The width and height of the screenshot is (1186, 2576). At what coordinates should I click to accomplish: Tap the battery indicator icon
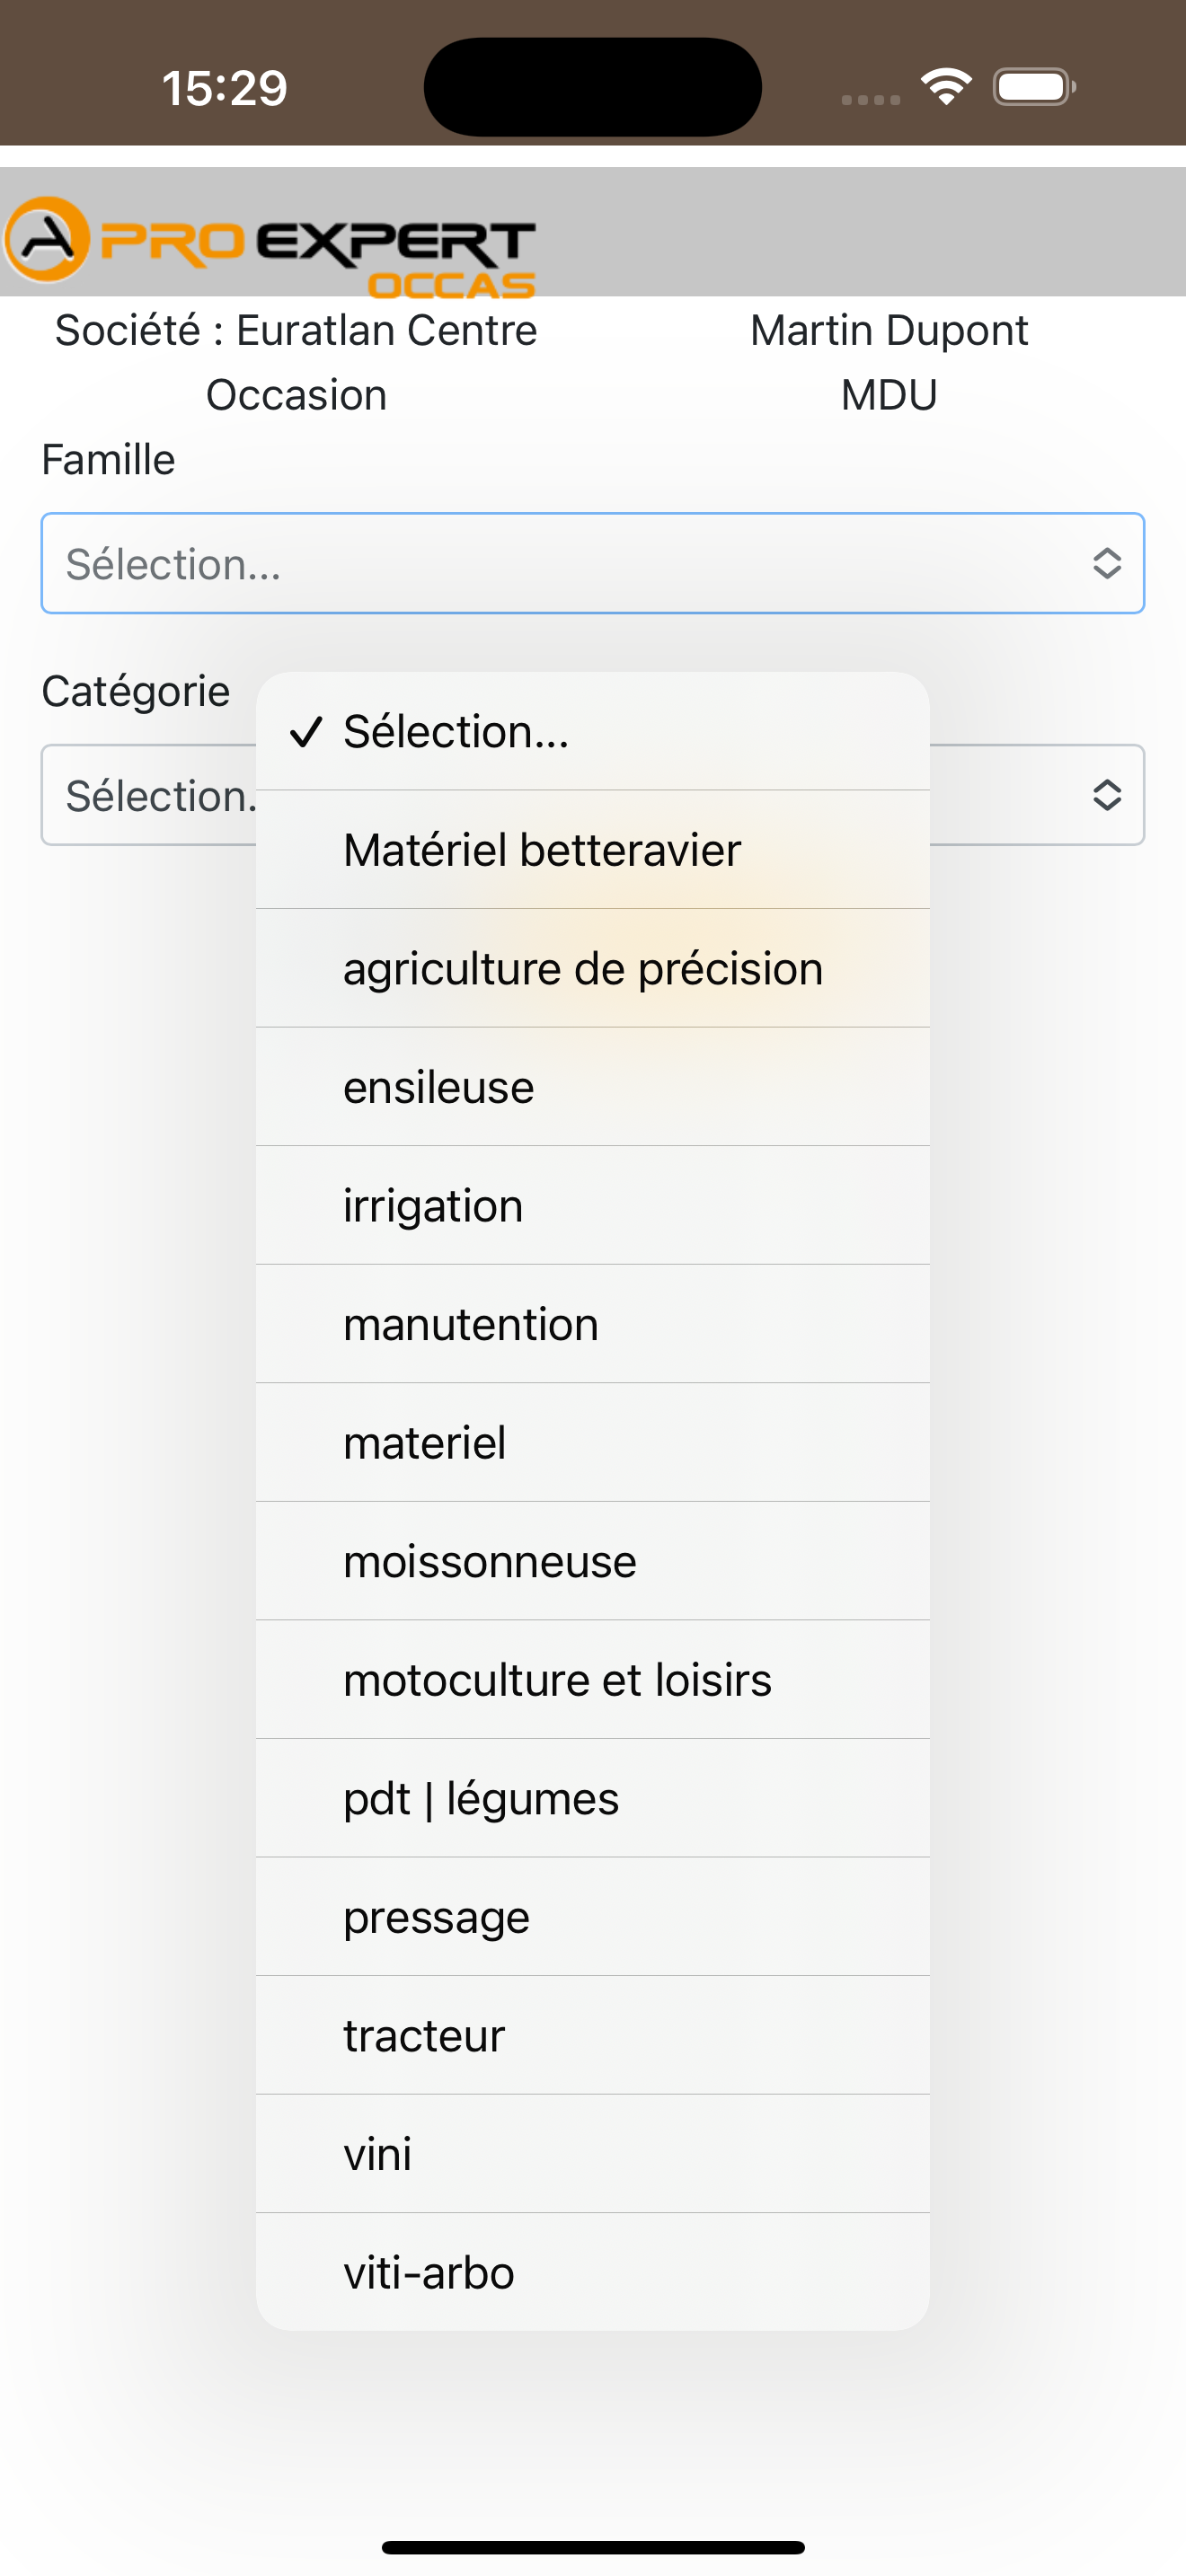click(x=1034, y=87)
